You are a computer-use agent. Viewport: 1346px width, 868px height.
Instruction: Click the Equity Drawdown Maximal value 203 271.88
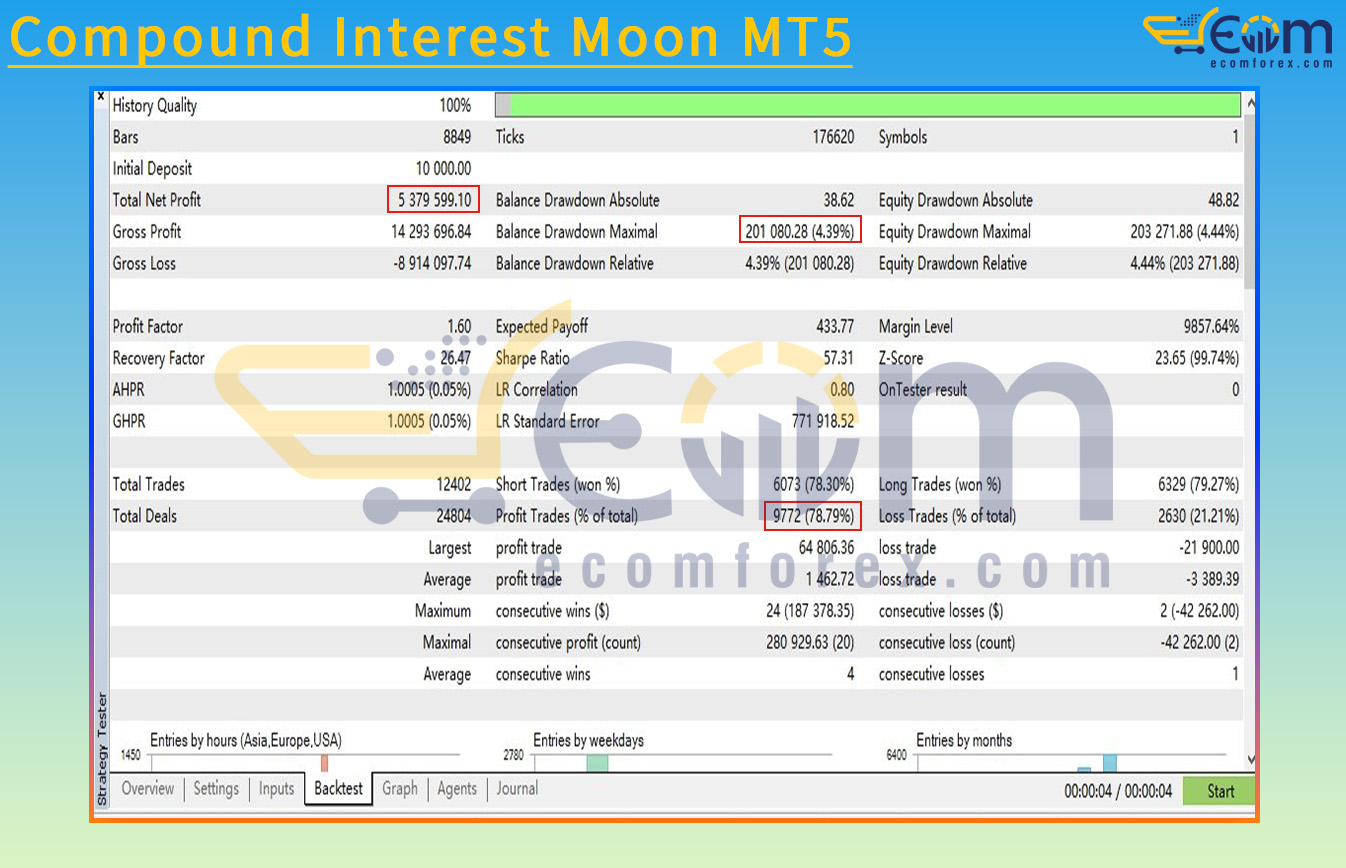(1185, 231)
